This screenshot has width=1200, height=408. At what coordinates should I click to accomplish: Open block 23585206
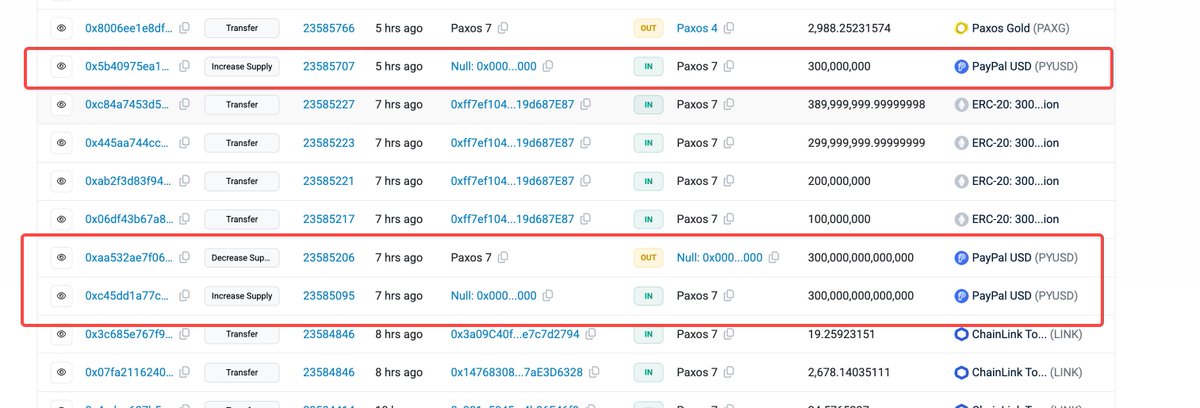329,257
